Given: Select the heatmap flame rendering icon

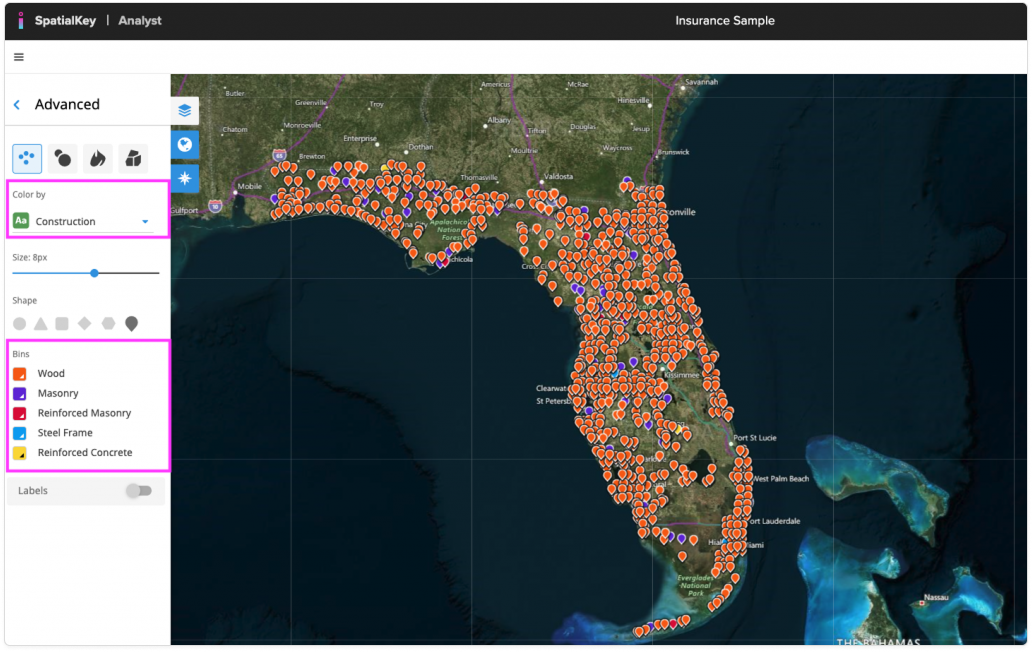Looking at the screenshot, I should pos(97,158).
